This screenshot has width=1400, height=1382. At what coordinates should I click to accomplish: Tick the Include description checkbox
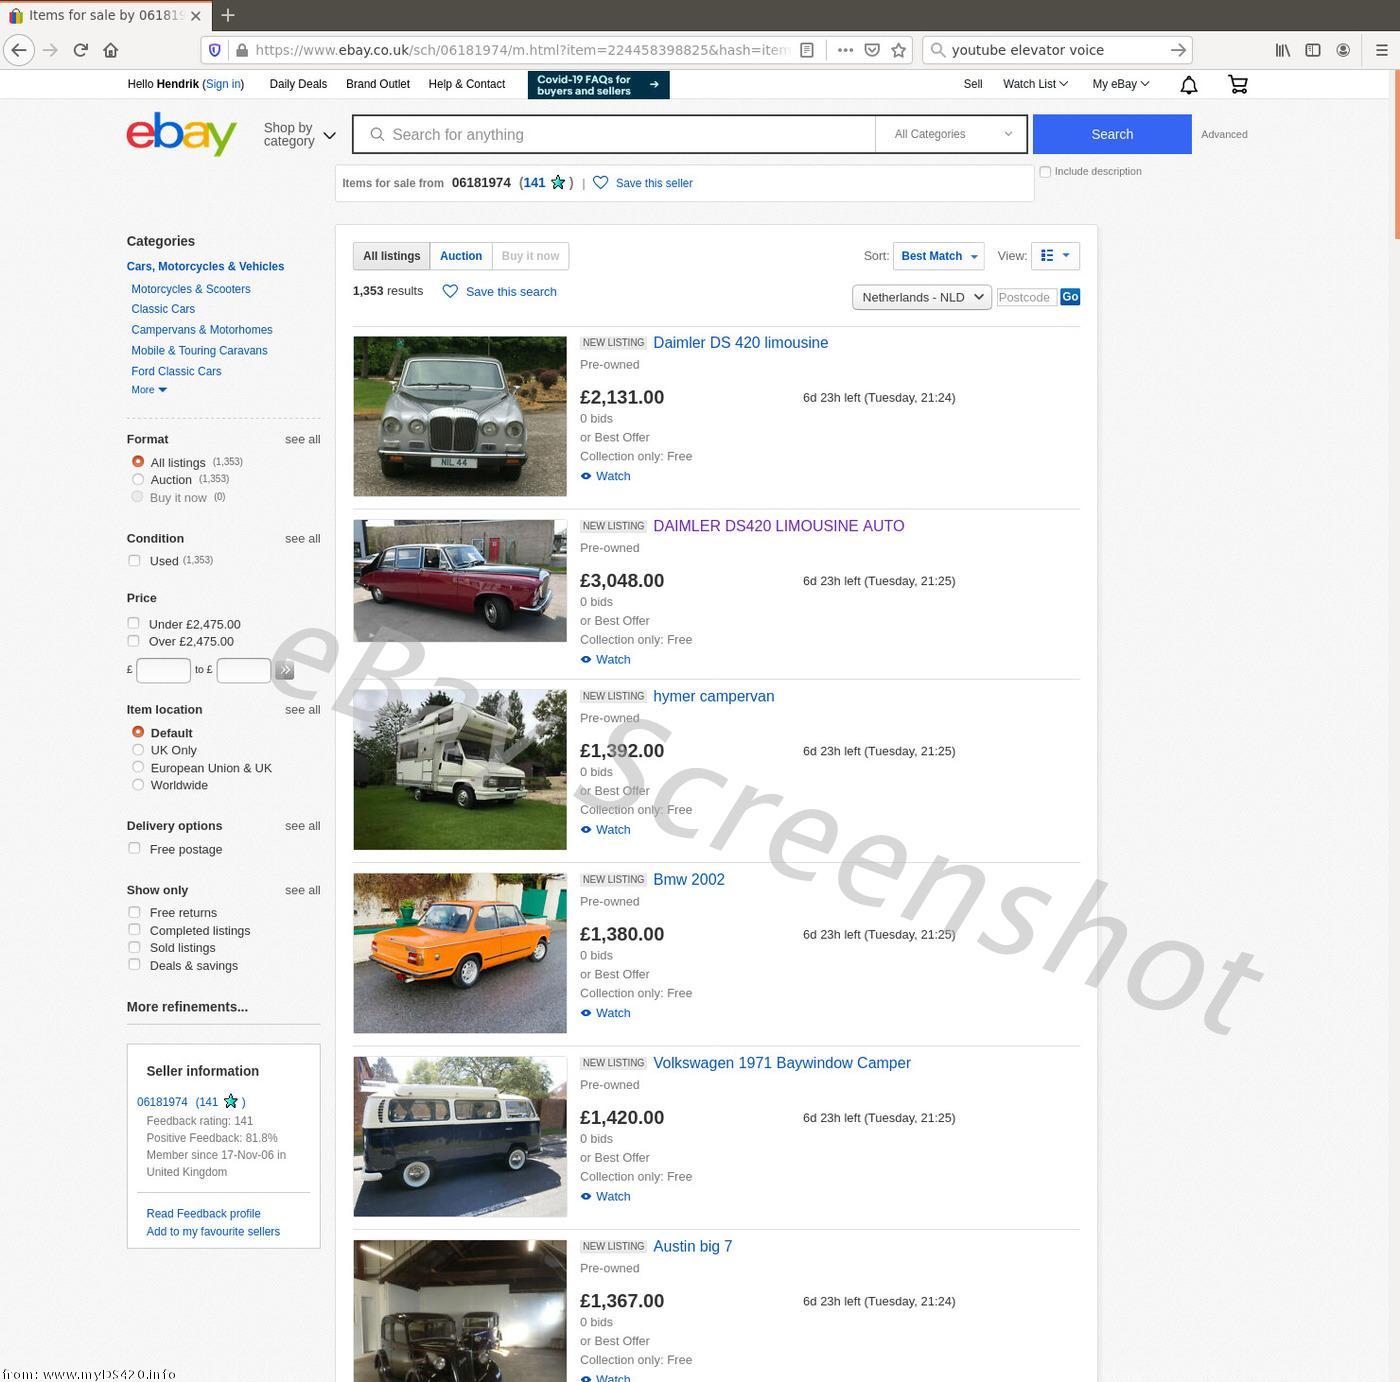pos(1045,172)
